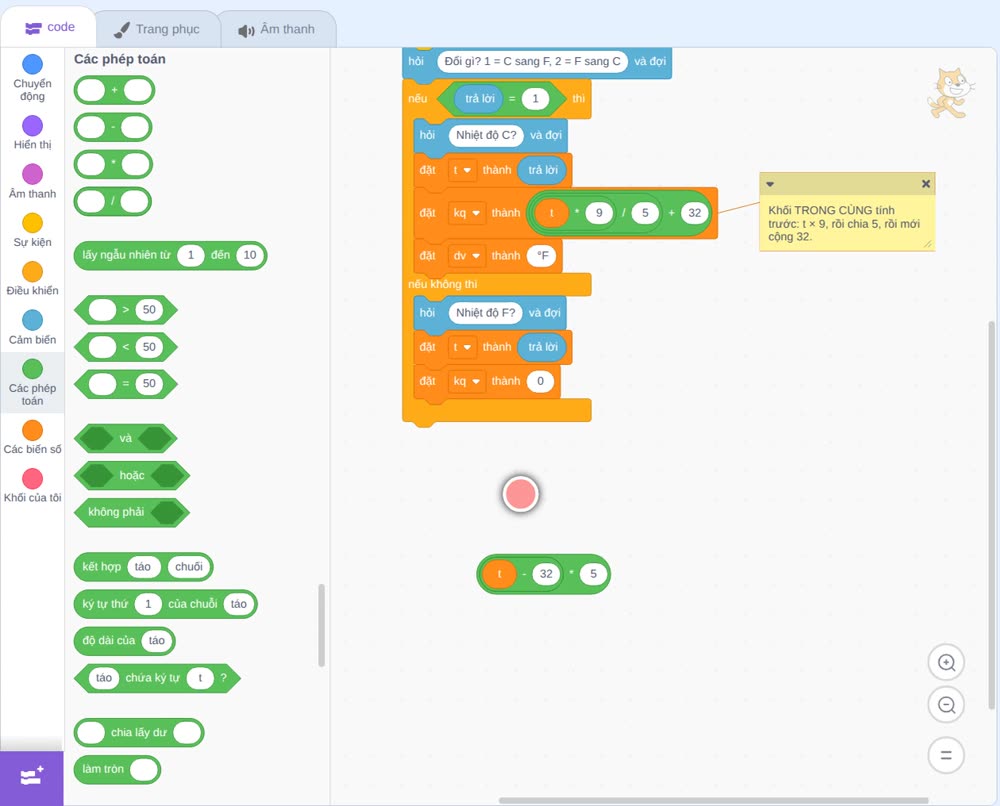Open the Chuyển động block category
The width and height of the screenshot is (1000, 806).
coord(32,78)
